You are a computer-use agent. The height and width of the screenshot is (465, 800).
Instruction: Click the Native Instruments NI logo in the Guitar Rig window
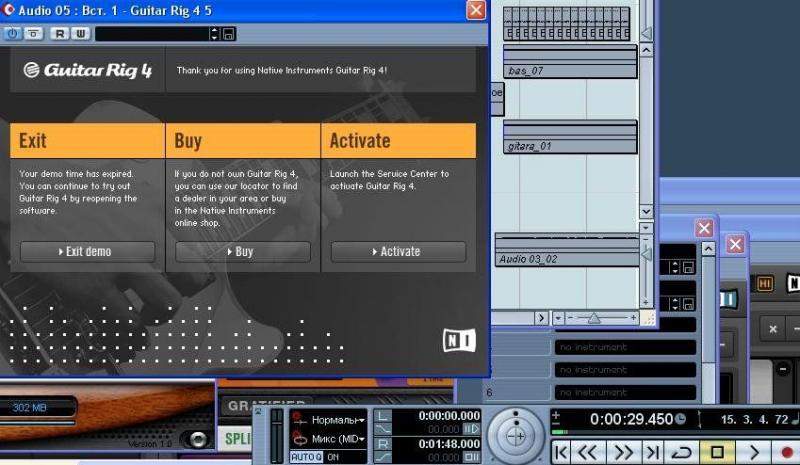click(x=460, y=340)
